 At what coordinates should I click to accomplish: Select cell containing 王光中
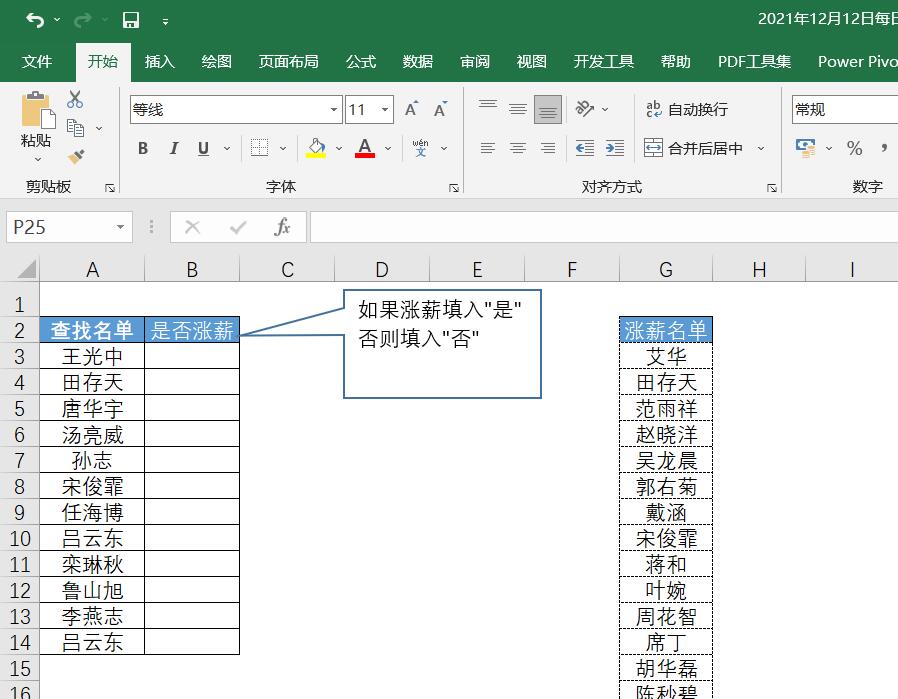pyautogui.click(x=92, y=357)
